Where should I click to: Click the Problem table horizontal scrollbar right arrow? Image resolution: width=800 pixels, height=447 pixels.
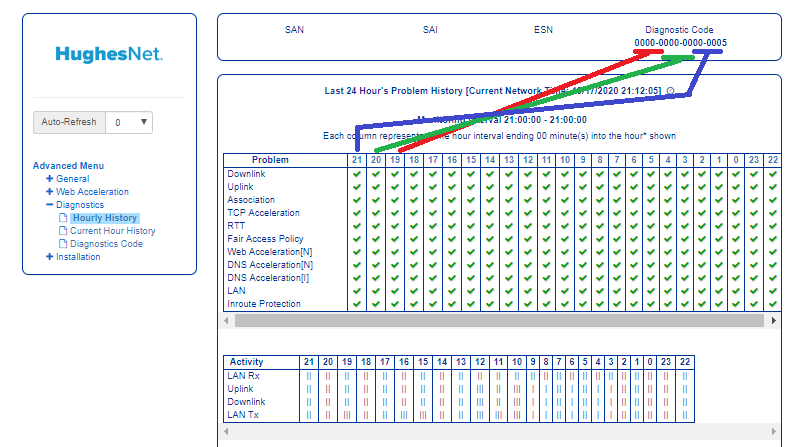coord(772,320)
